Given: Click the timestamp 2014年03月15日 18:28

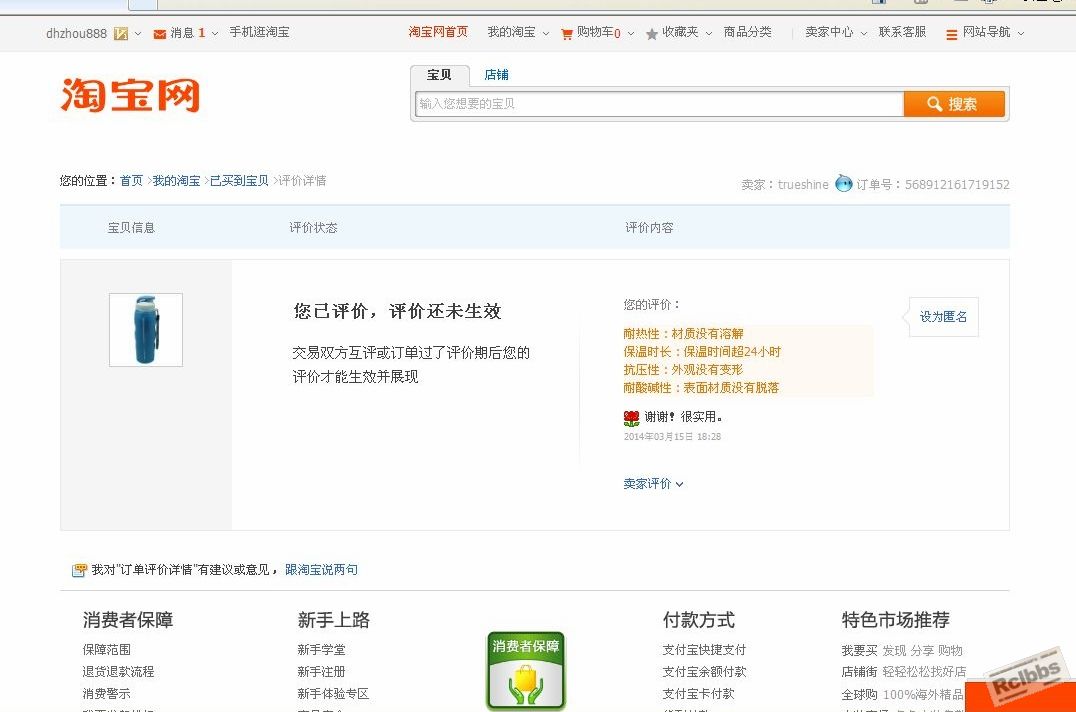Looking at the screenshot, I should (672, 436).
